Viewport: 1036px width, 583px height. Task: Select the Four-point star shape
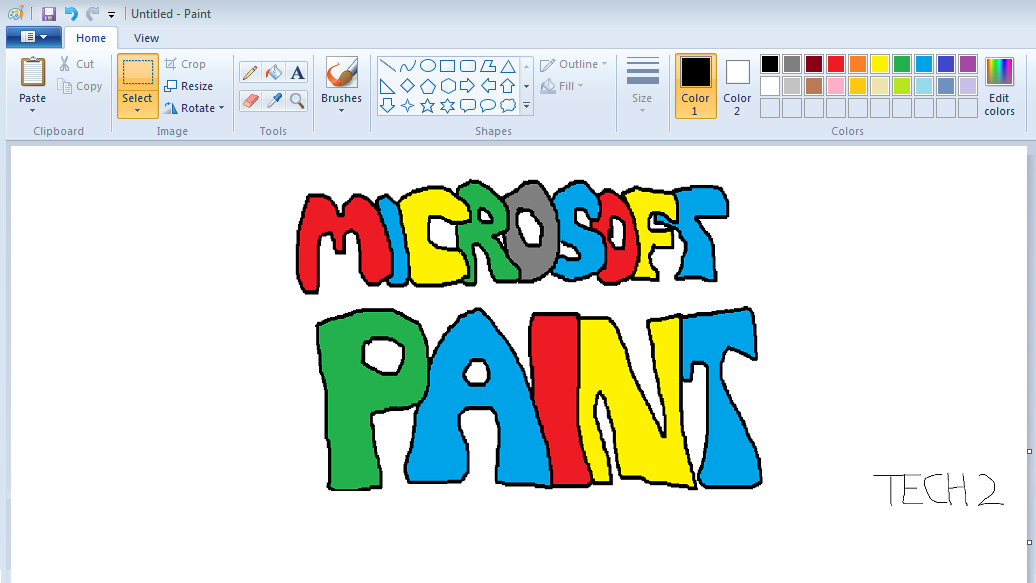408,106
